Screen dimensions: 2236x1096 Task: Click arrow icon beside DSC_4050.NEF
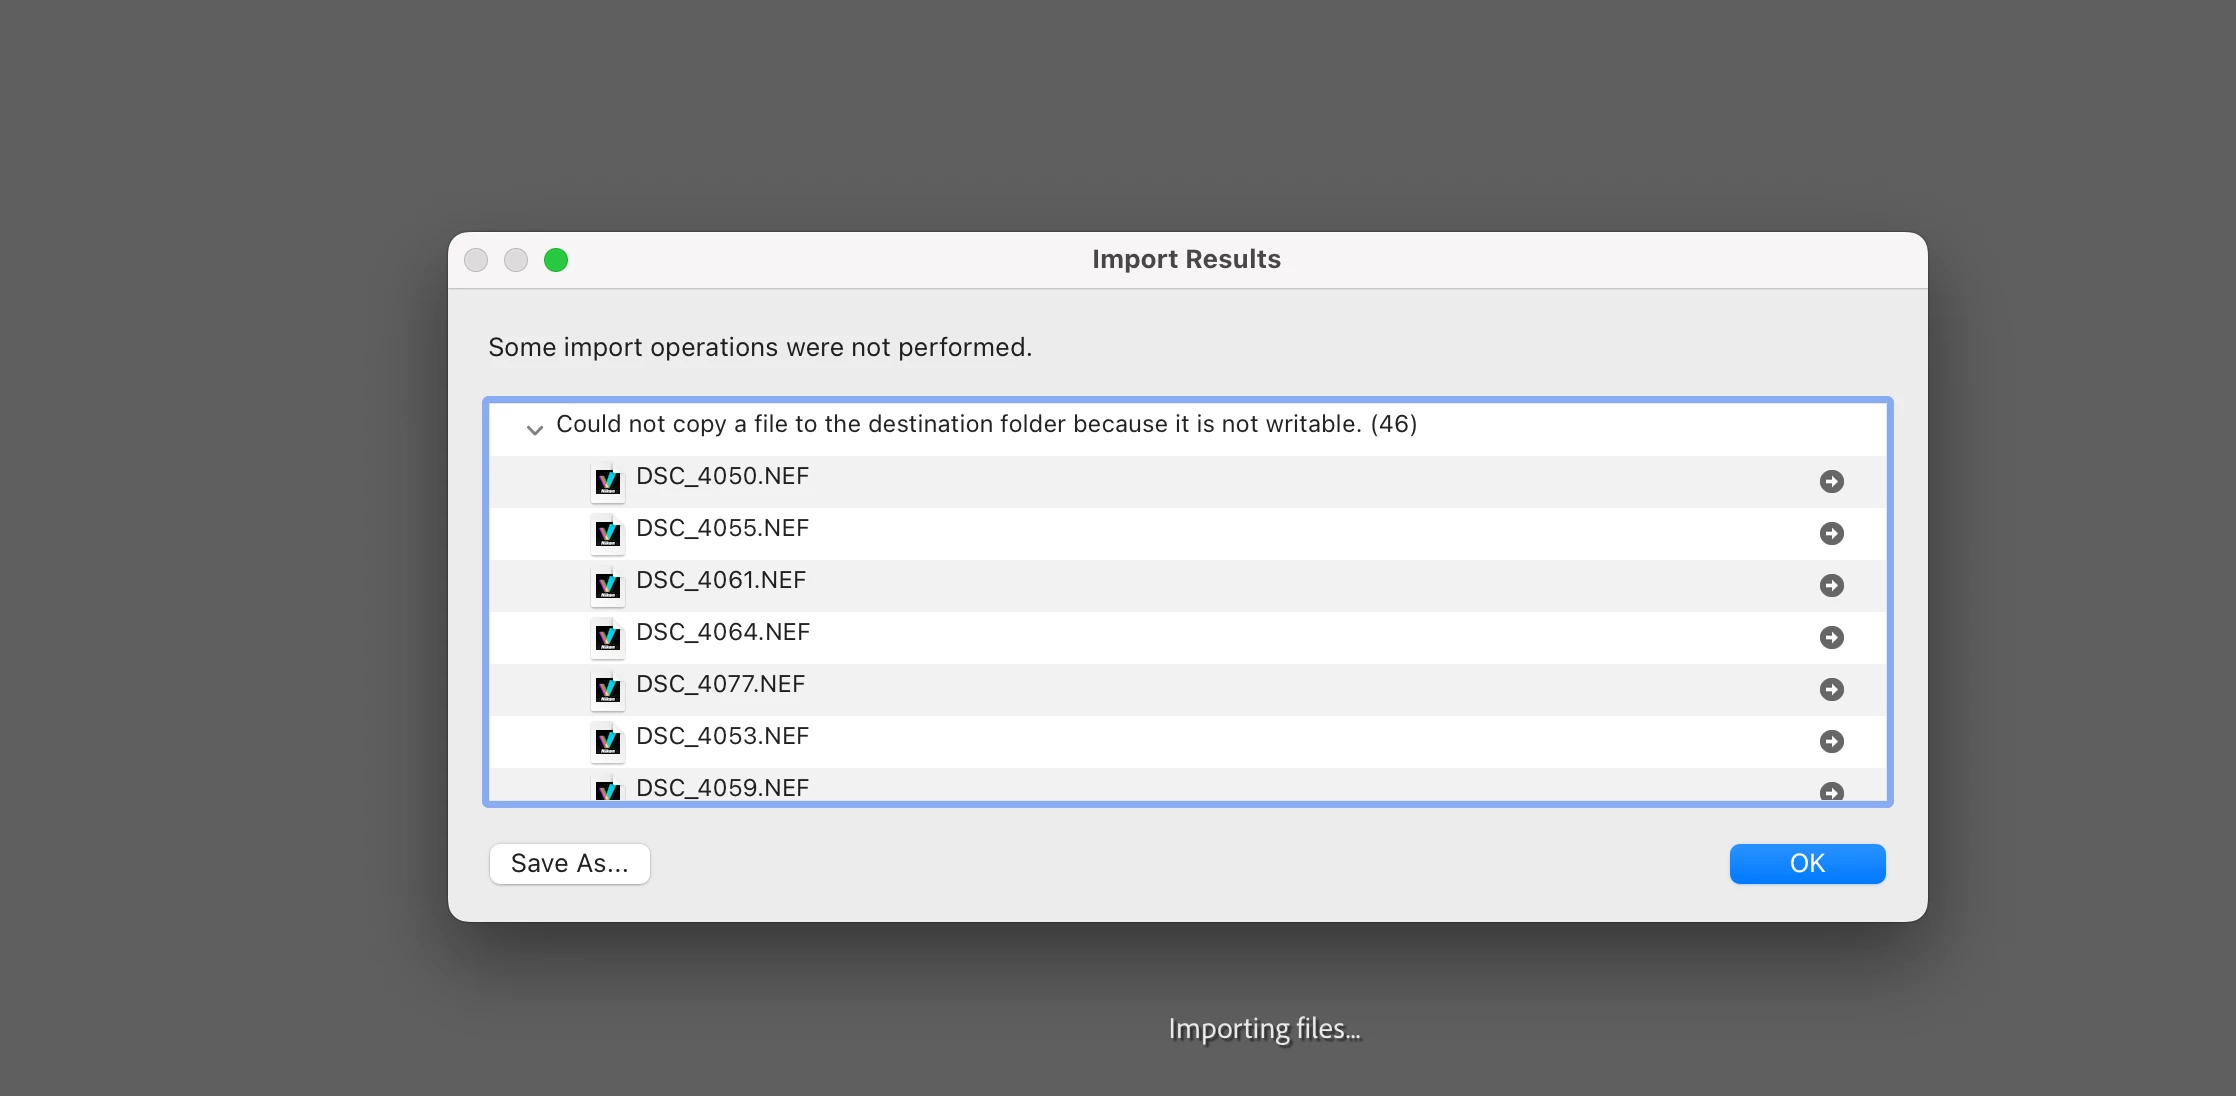pos(1831,482)
